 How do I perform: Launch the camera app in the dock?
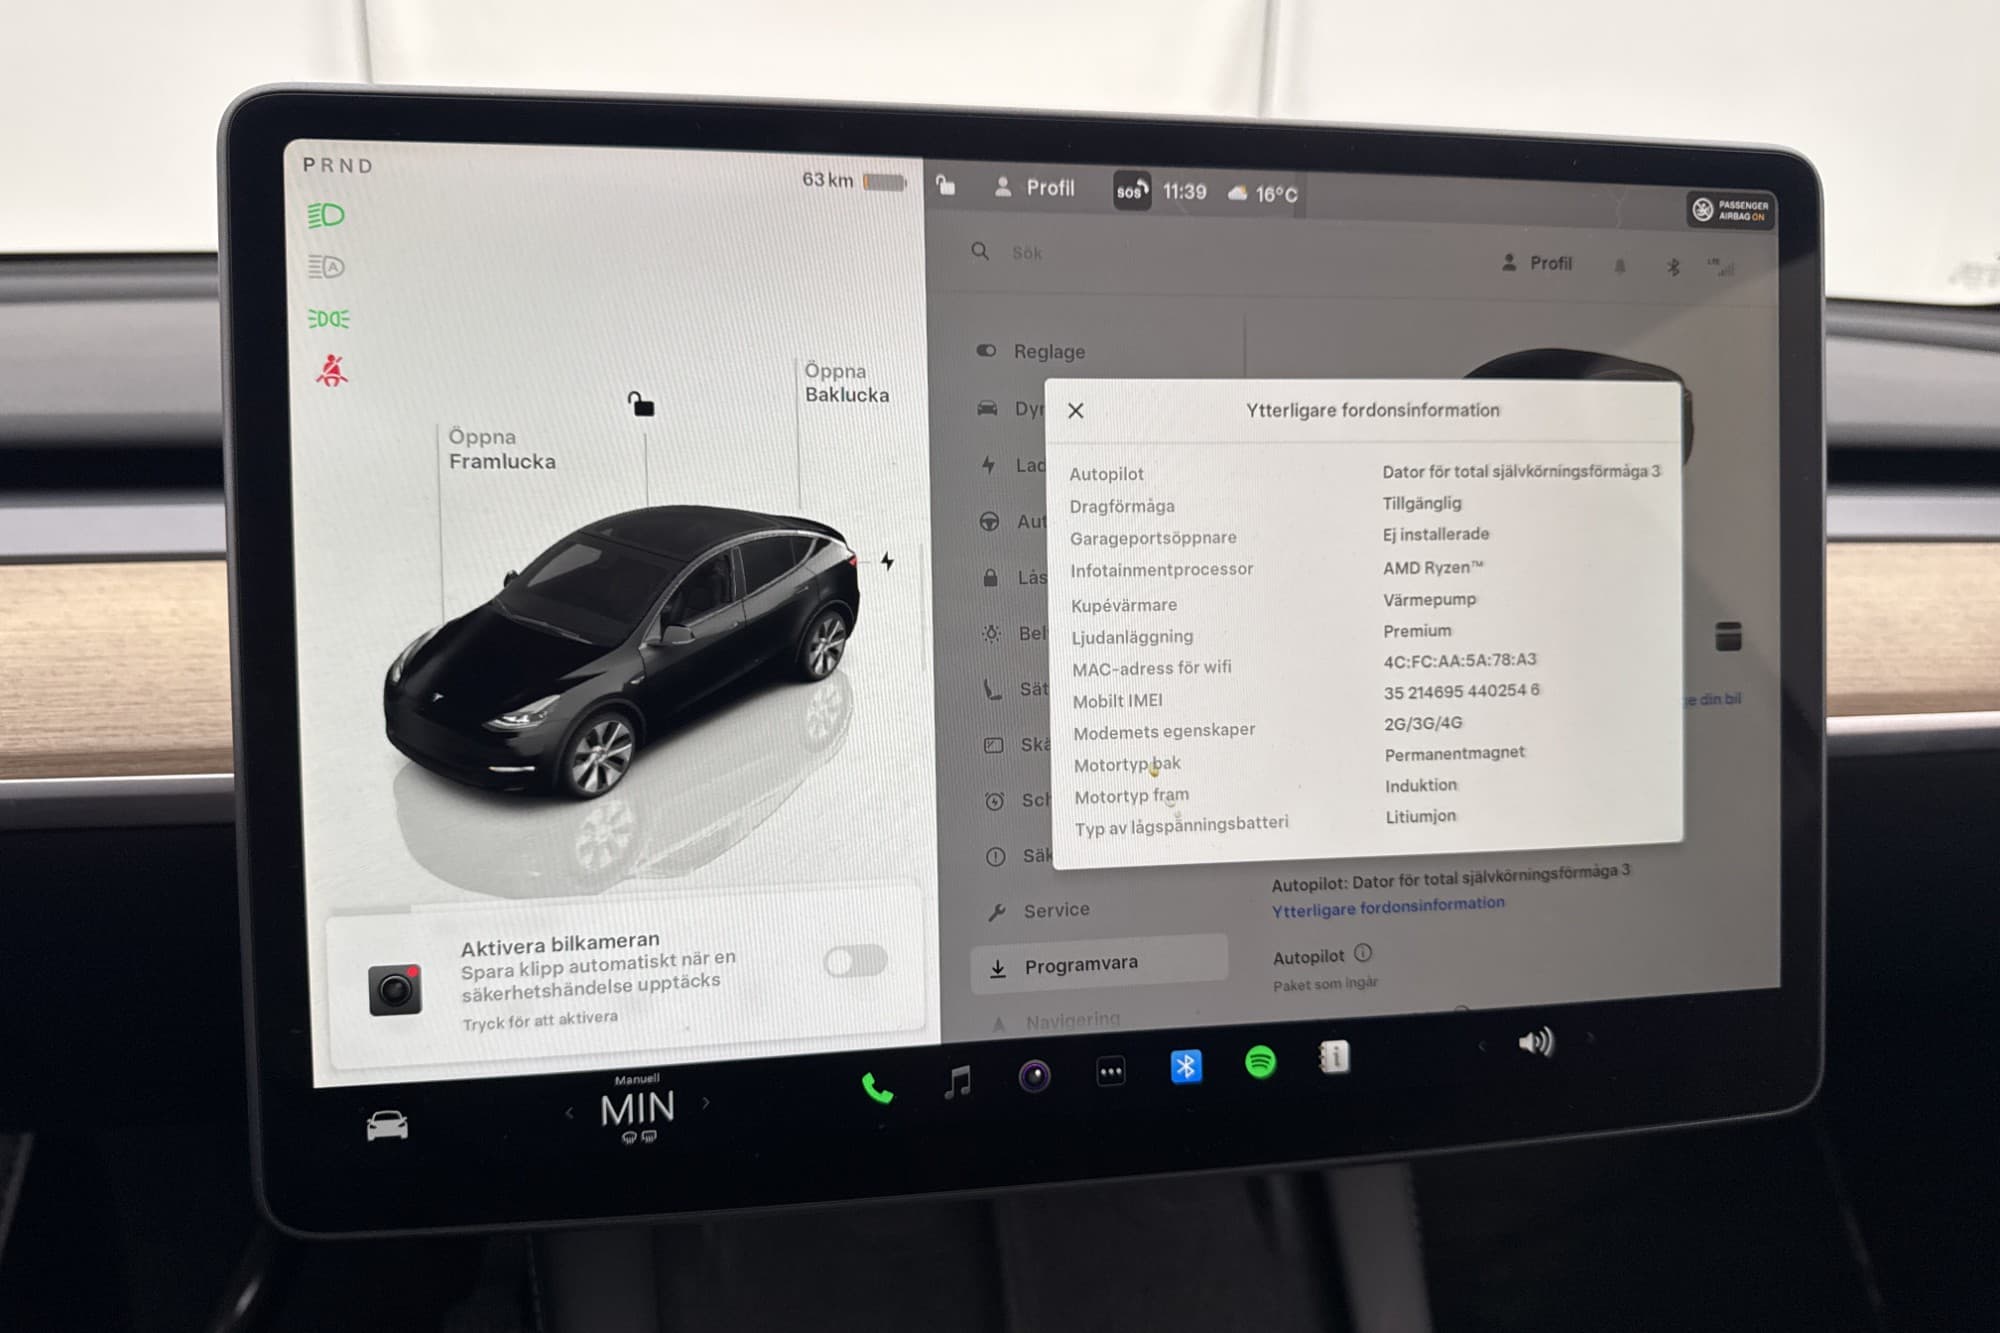[x=1034, y=1076]
